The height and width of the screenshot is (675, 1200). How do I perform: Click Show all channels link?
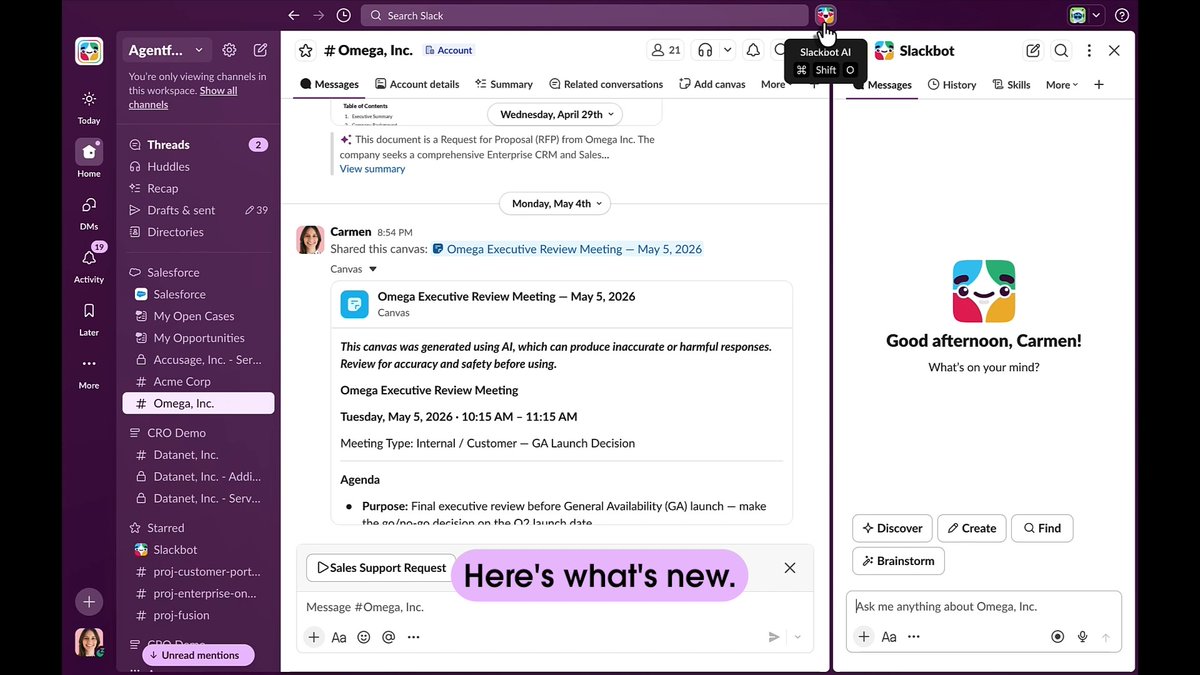[x=183, y=97]
